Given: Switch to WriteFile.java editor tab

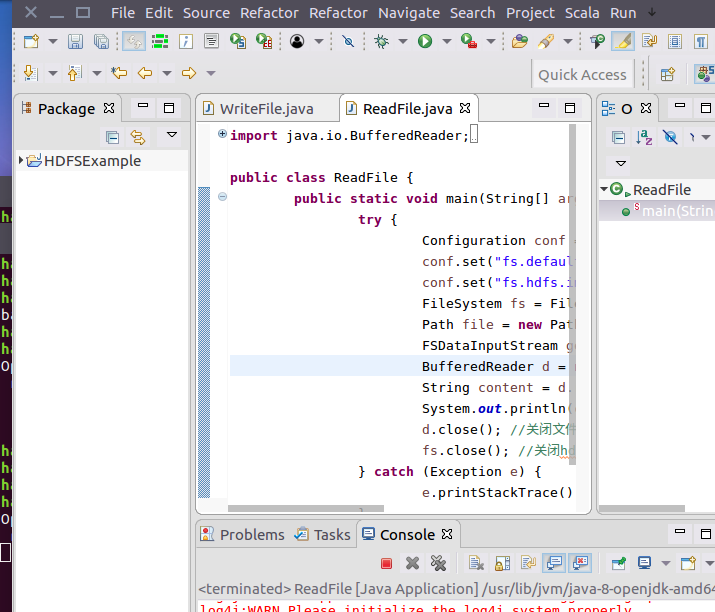Looking at the screenshot, I should tap(266, 109).
